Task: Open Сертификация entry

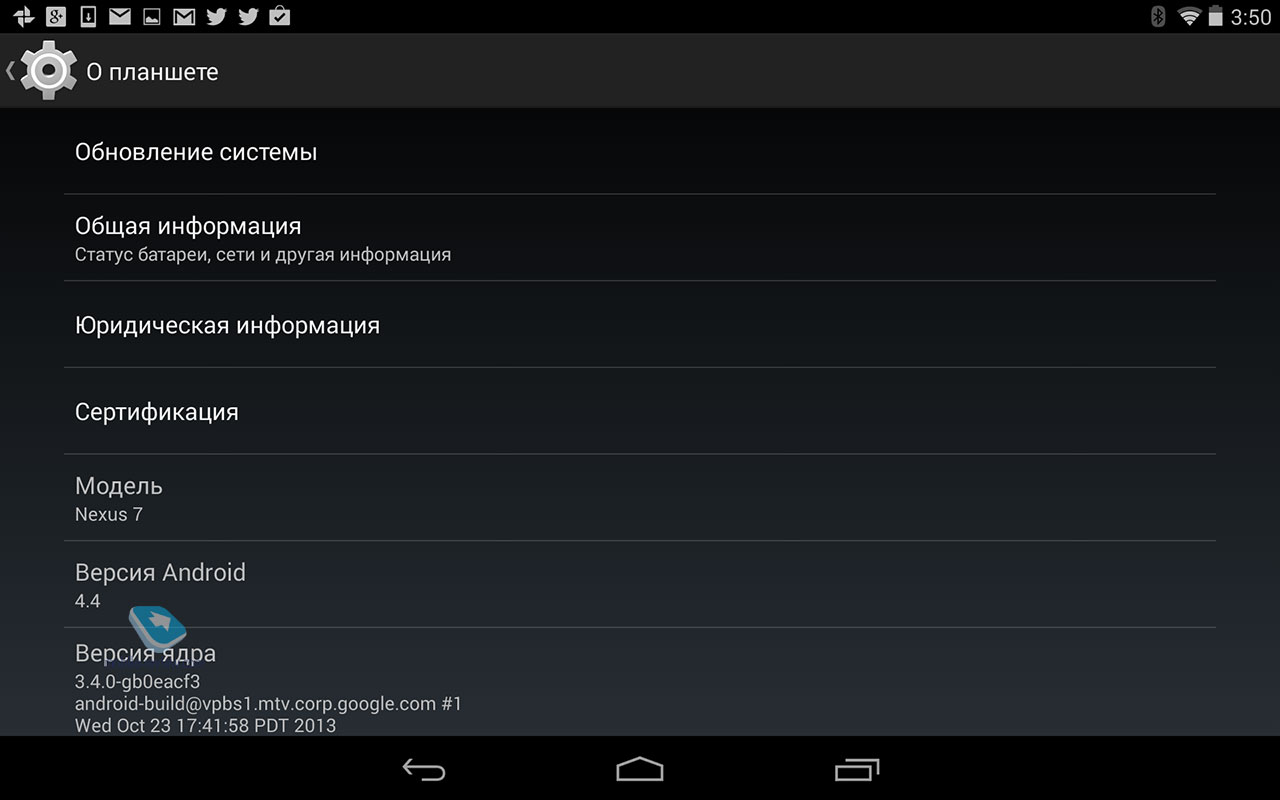Action: coord(640,411)
